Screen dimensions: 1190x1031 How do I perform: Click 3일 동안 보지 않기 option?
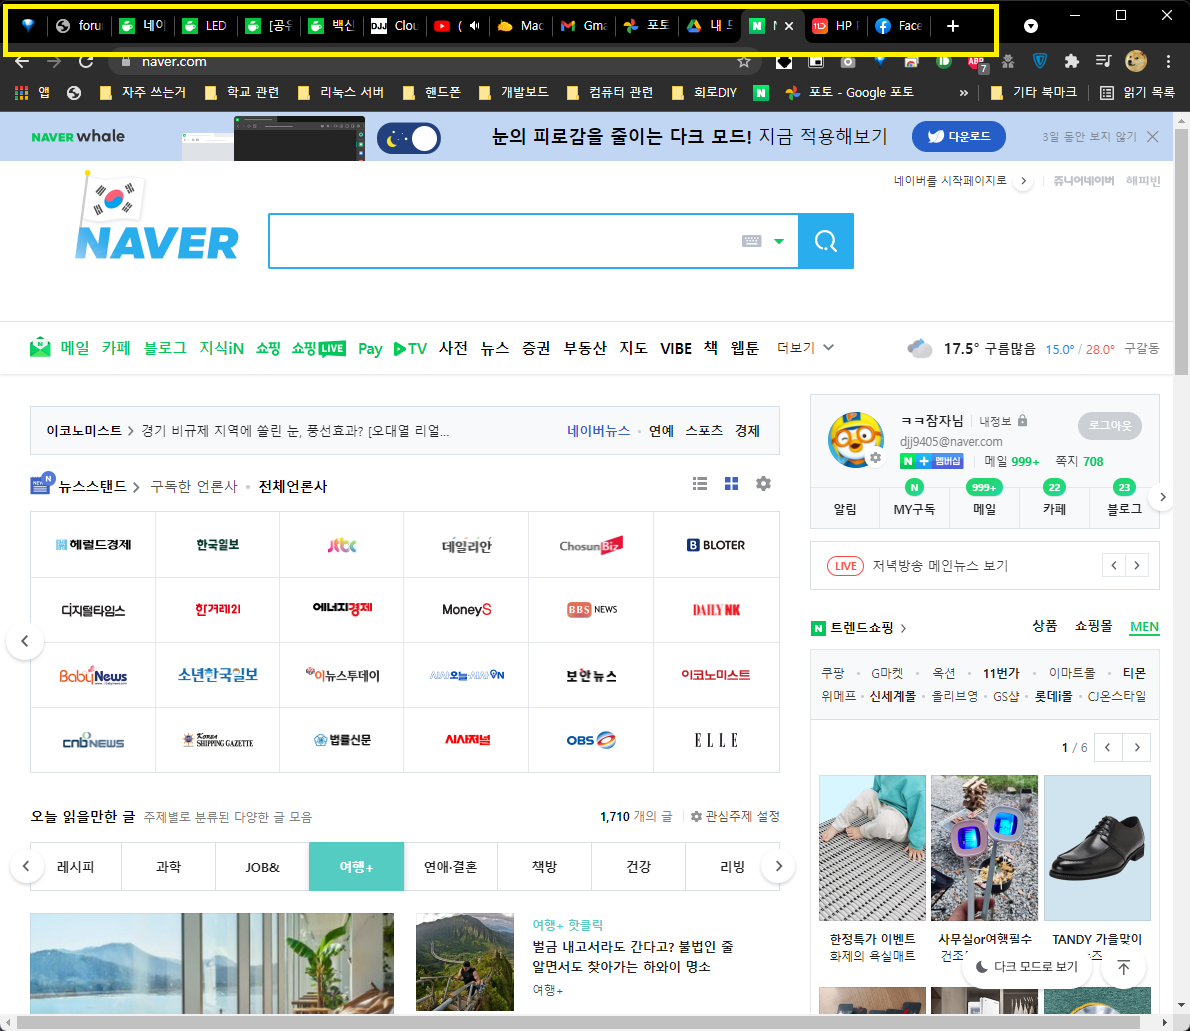(1089, 137)
